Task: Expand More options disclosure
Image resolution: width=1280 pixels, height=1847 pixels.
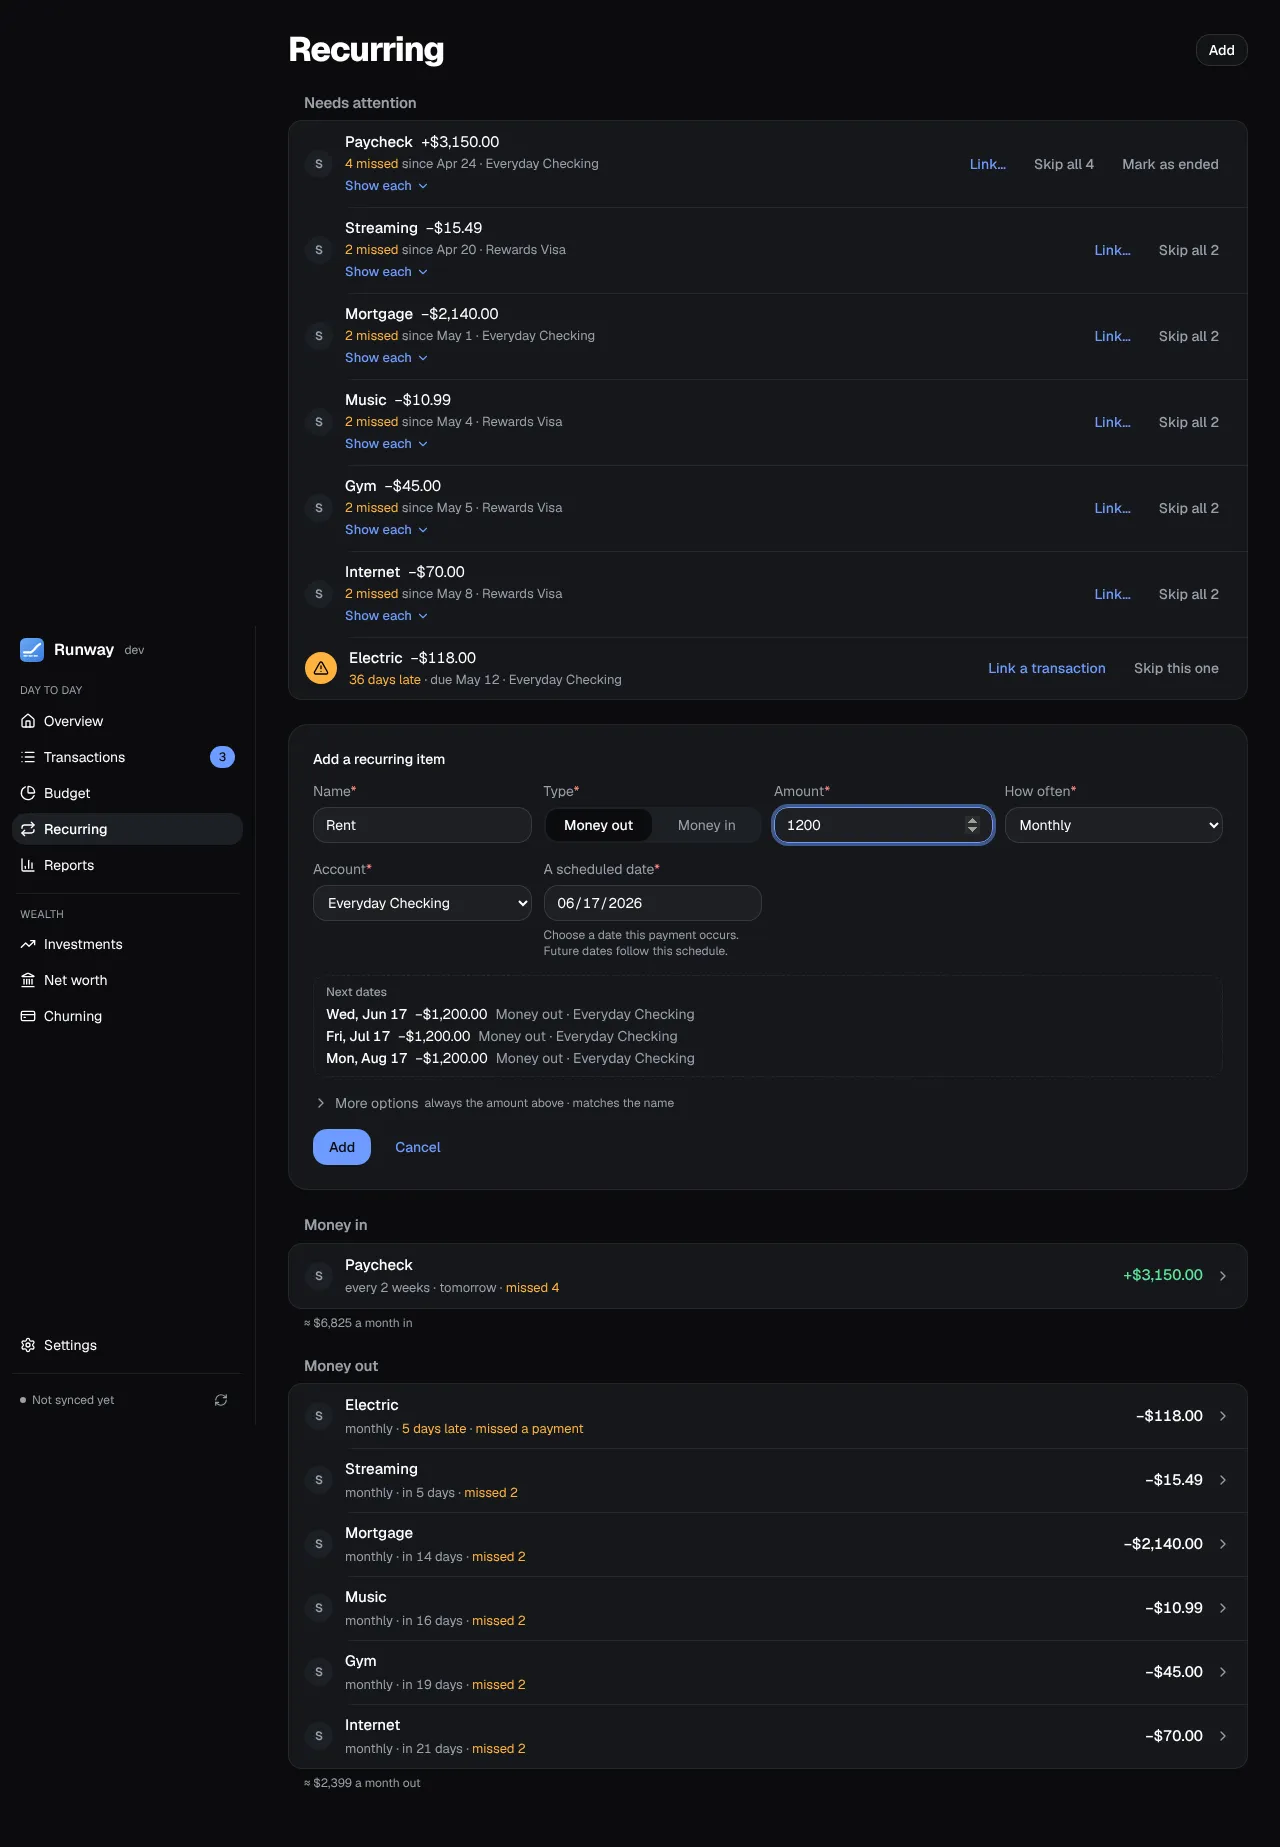Action: click(367, 1103)
